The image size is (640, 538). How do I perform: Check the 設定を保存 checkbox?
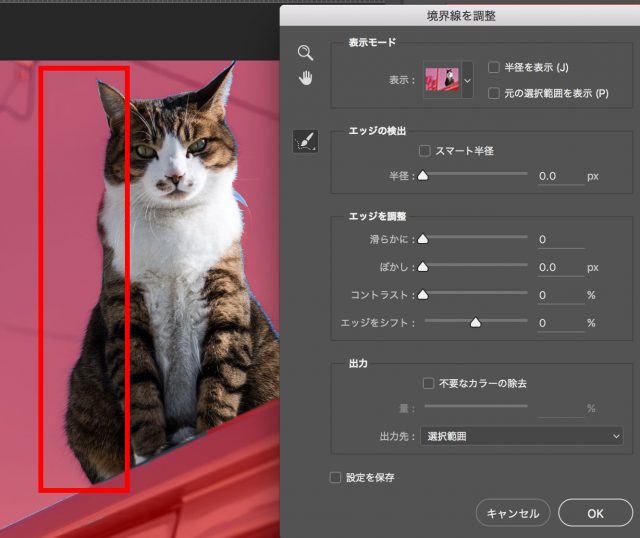click(x=336, y=477)
